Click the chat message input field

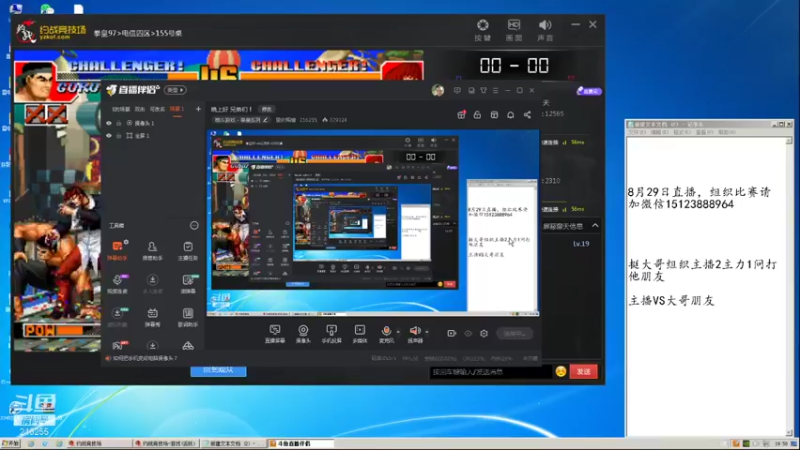[491, 372]
